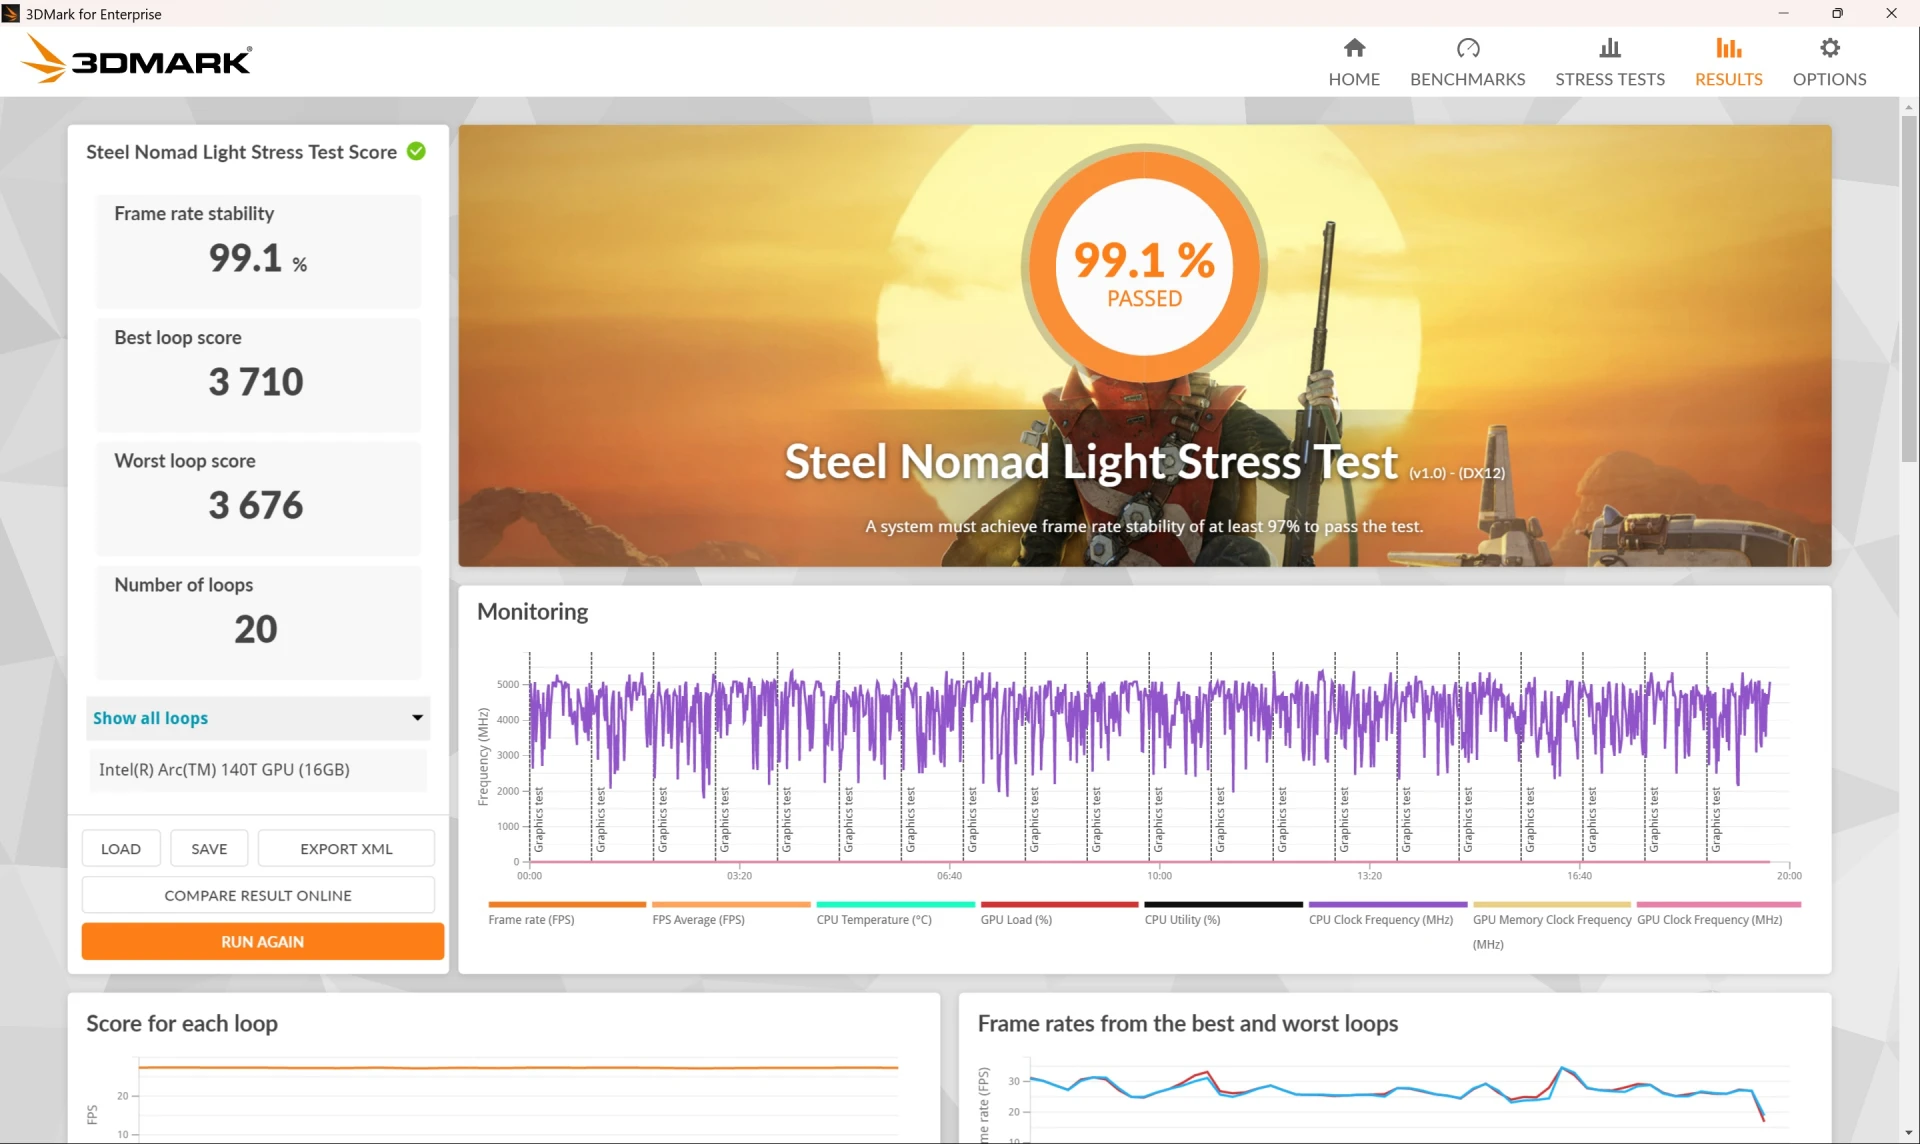Click the Steel Nomad Light Stress Test banner
Viewport: 1920px width, 1144px height.
(1144, 345)
